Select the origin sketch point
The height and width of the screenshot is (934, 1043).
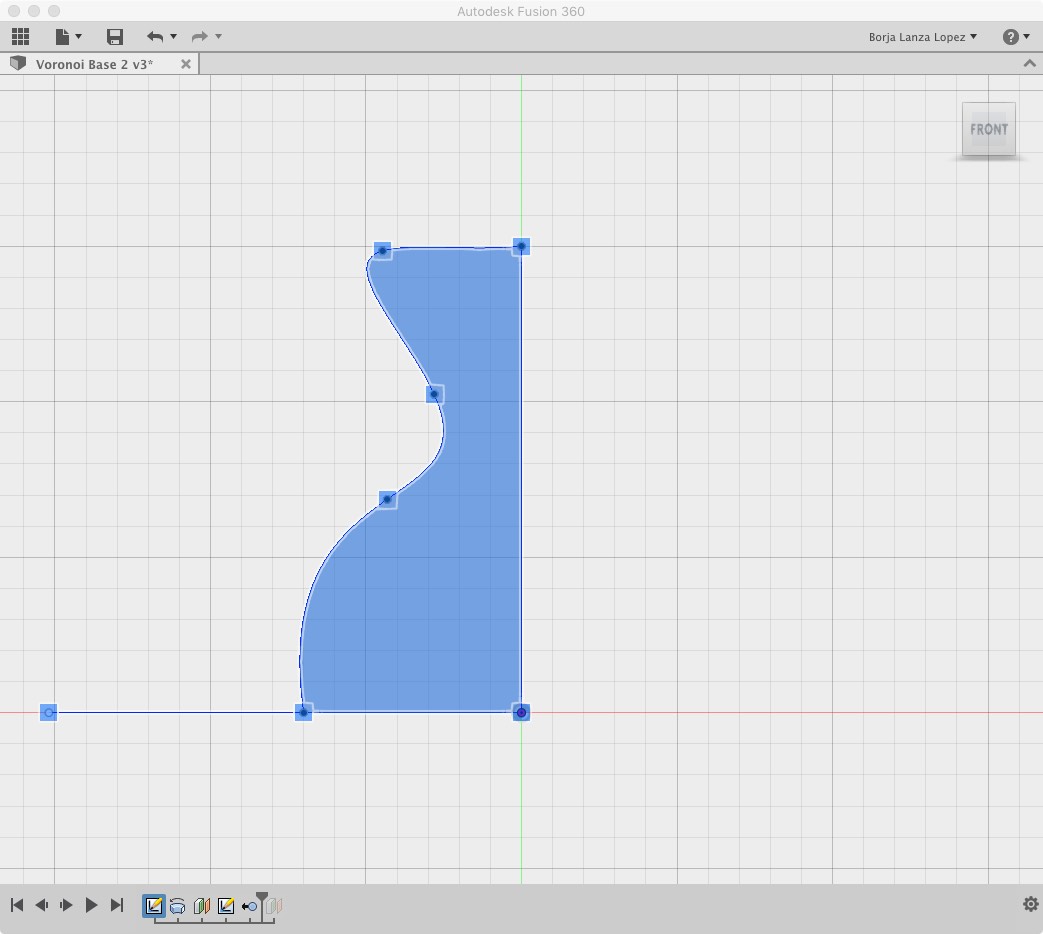pos(522,712)
